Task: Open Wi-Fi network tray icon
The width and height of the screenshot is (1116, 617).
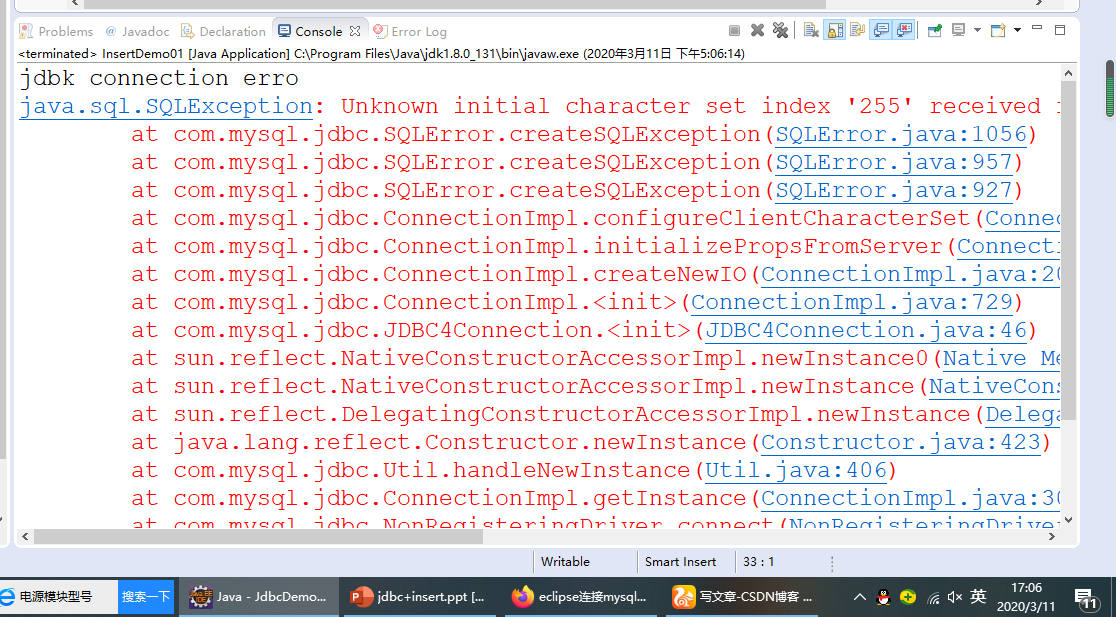Action: 932,597
